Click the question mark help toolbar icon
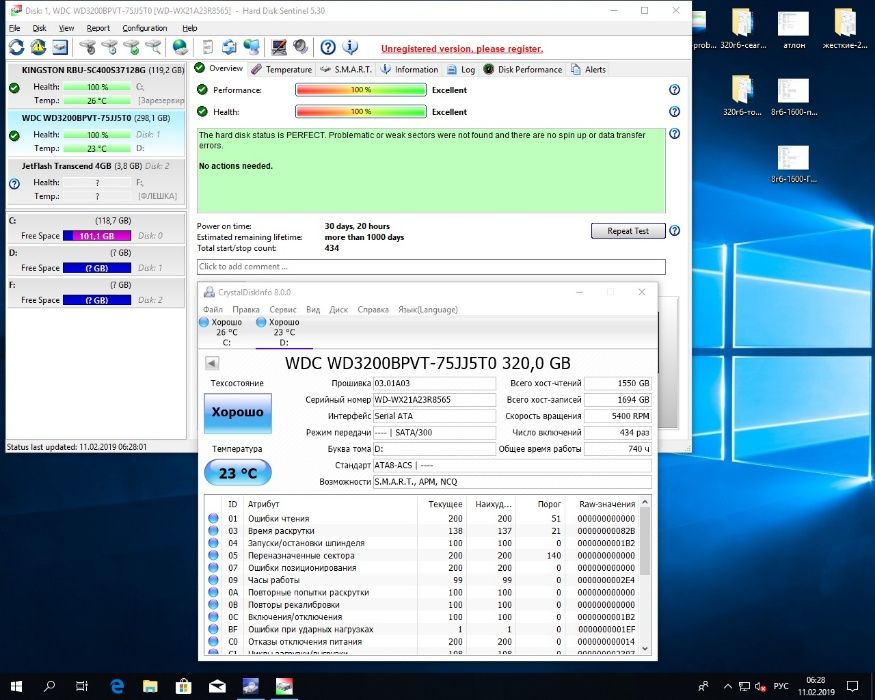Screen dimensions: 875x700 (x=328, y=47)
